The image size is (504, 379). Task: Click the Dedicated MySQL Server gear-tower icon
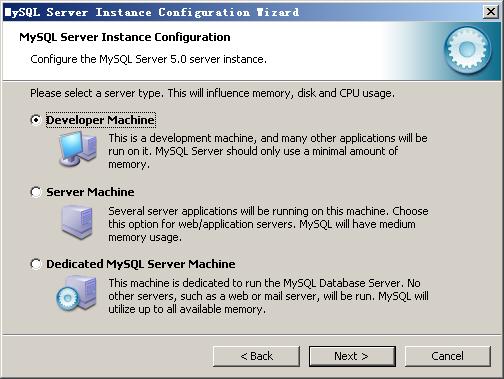click(x=77, y=294)
